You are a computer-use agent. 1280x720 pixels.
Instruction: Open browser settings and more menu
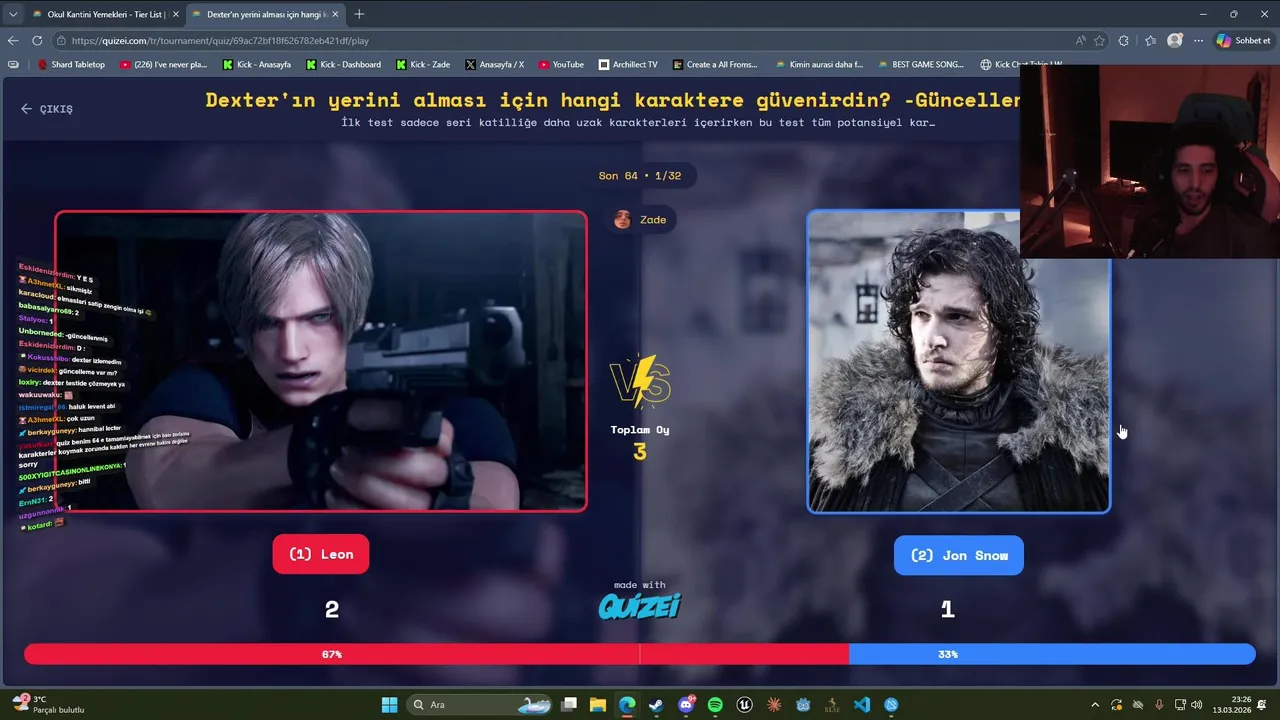click(x=1198, y=41)
